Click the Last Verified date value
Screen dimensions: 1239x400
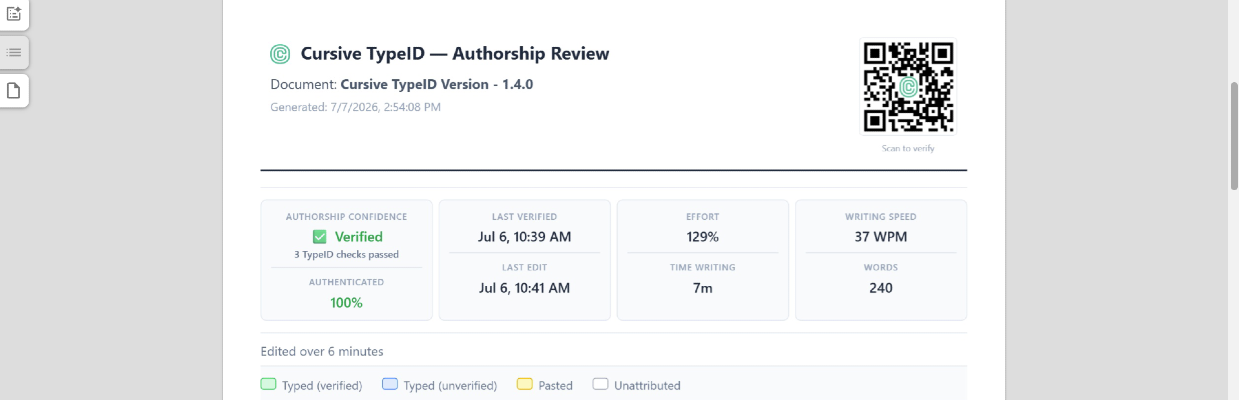click(x=525, y=237)
